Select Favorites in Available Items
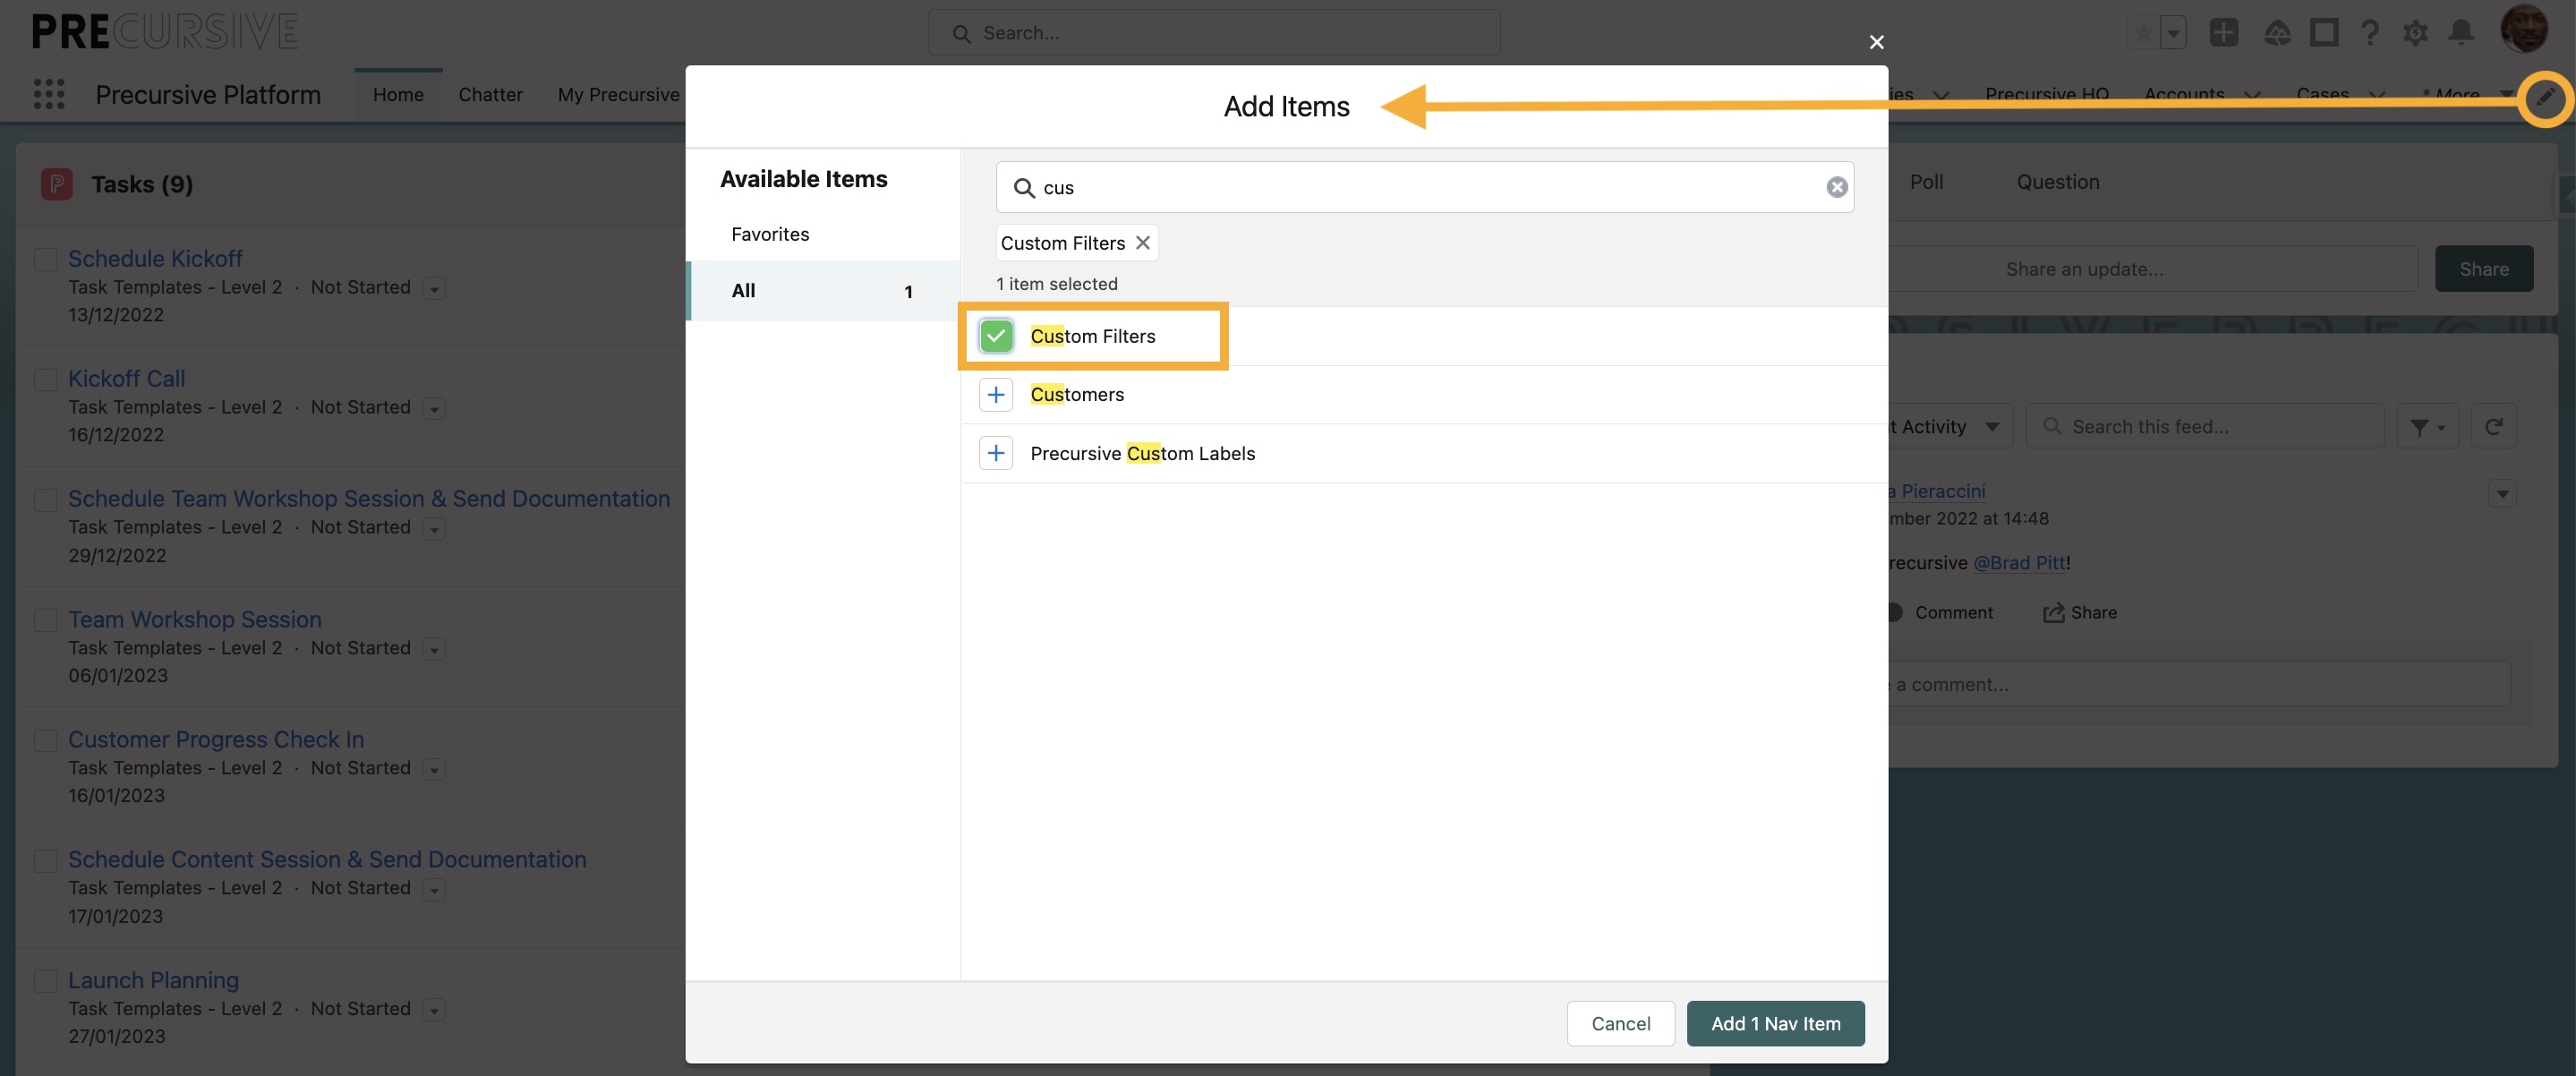 click(x=770, y=234)
